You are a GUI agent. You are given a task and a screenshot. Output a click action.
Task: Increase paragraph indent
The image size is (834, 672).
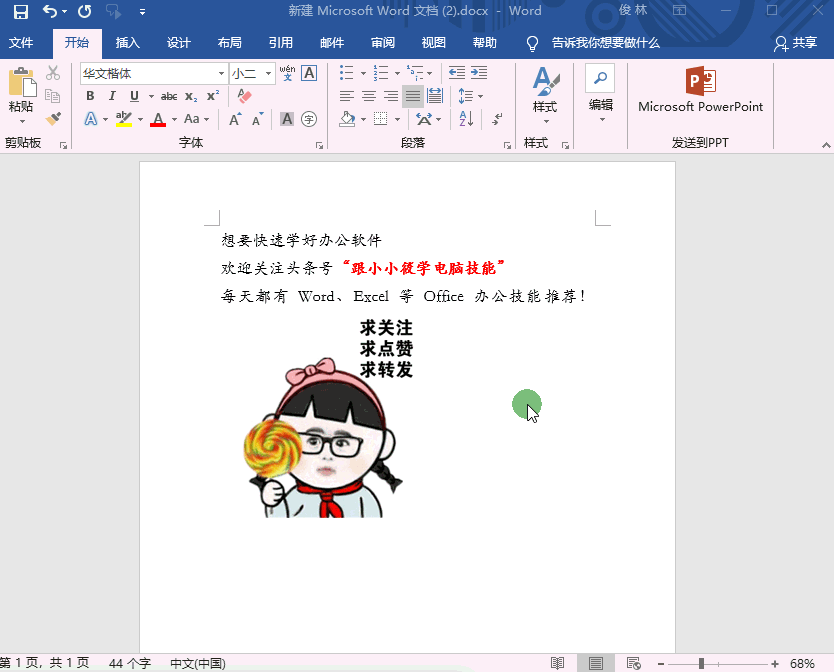480,72
